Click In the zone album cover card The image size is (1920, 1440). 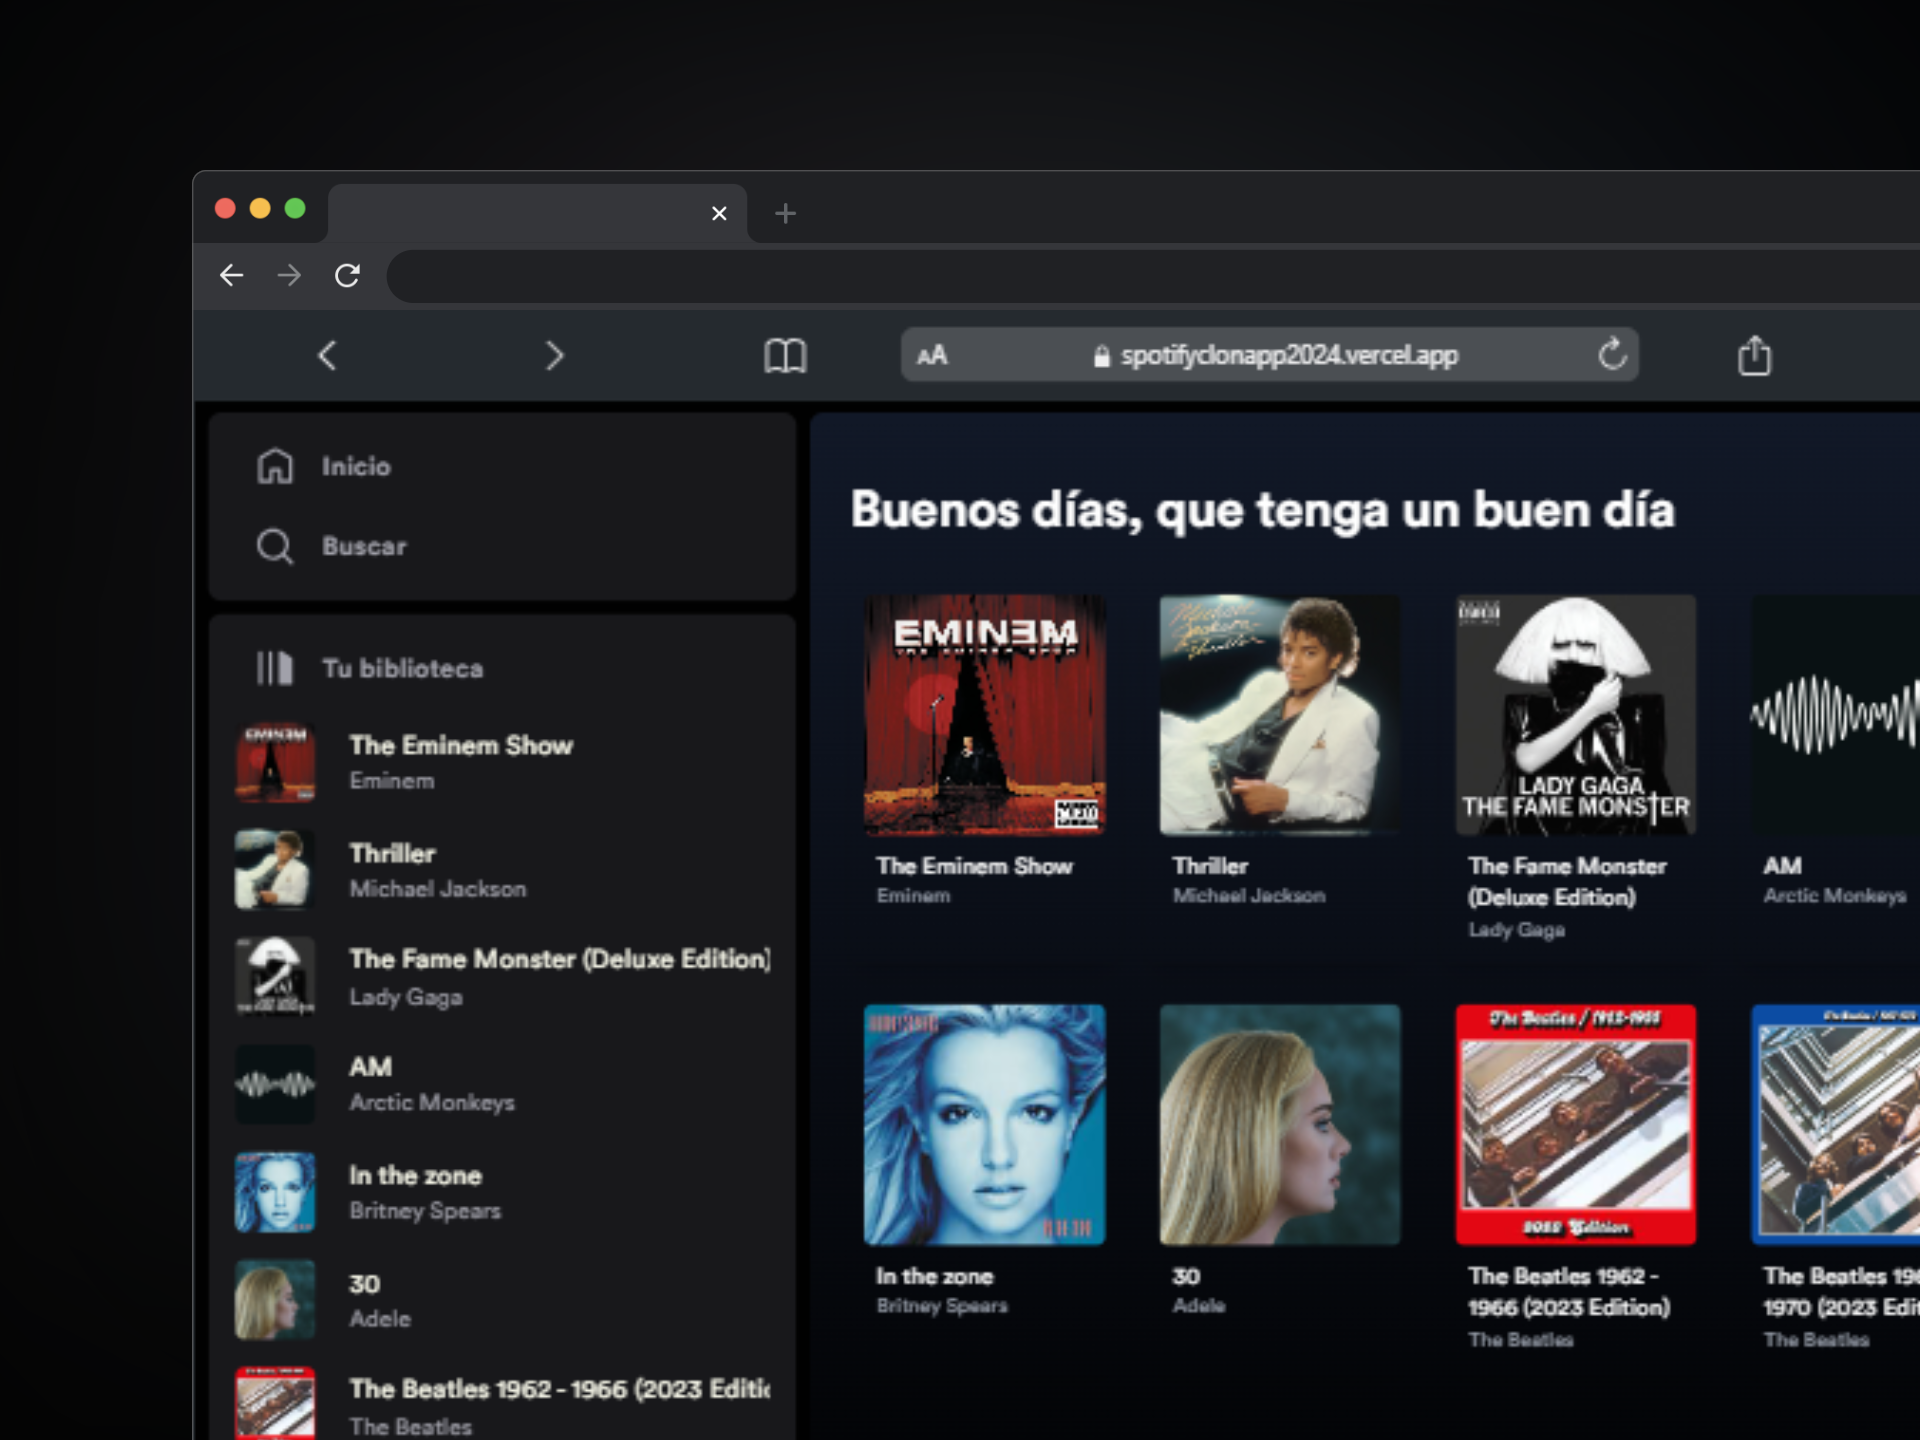pyautogui.click(x=985, y=1125)
